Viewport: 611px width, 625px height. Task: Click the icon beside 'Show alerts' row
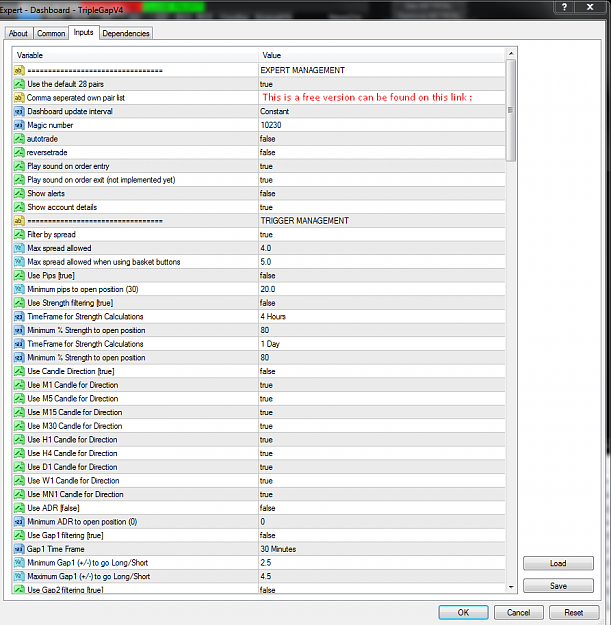[x=19, y=193]
